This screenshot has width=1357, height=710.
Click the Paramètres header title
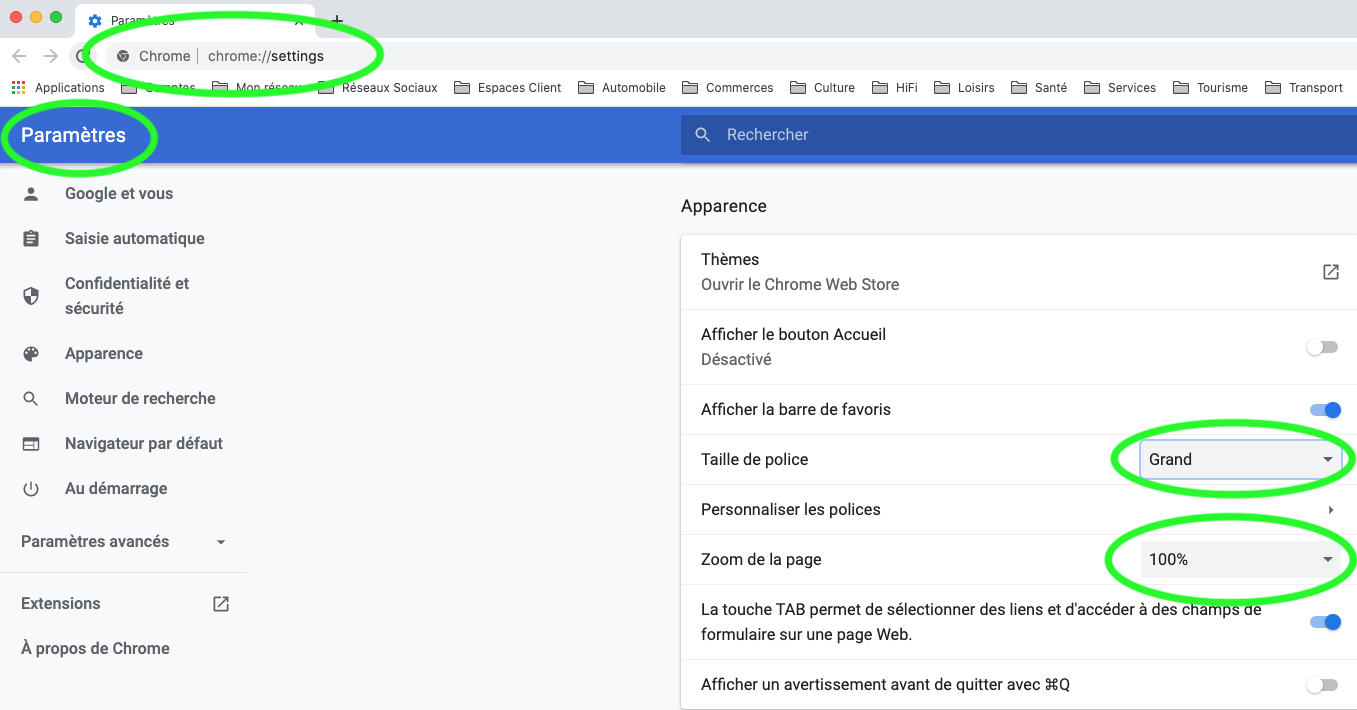tap(74, 135)
